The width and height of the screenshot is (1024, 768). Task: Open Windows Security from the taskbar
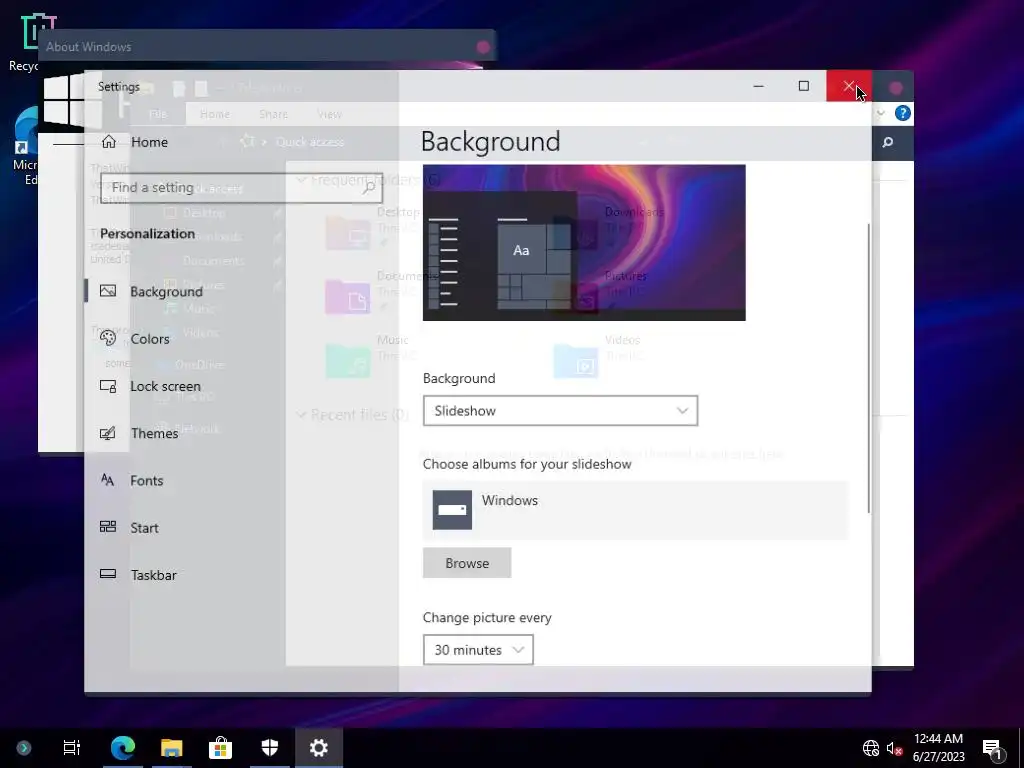(x=270, y=748)
